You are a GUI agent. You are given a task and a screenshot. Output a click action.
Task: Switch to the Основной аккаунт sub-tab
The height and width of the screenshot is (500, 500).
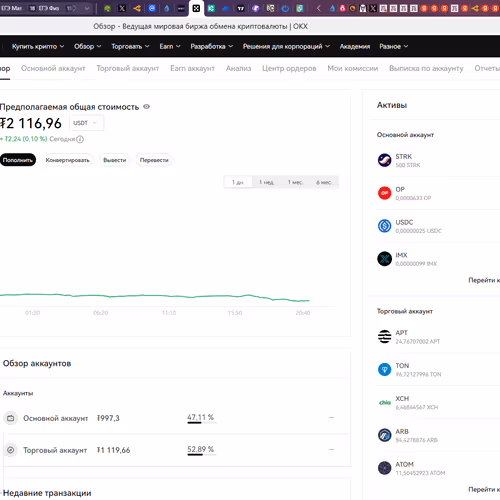[53, 68]
